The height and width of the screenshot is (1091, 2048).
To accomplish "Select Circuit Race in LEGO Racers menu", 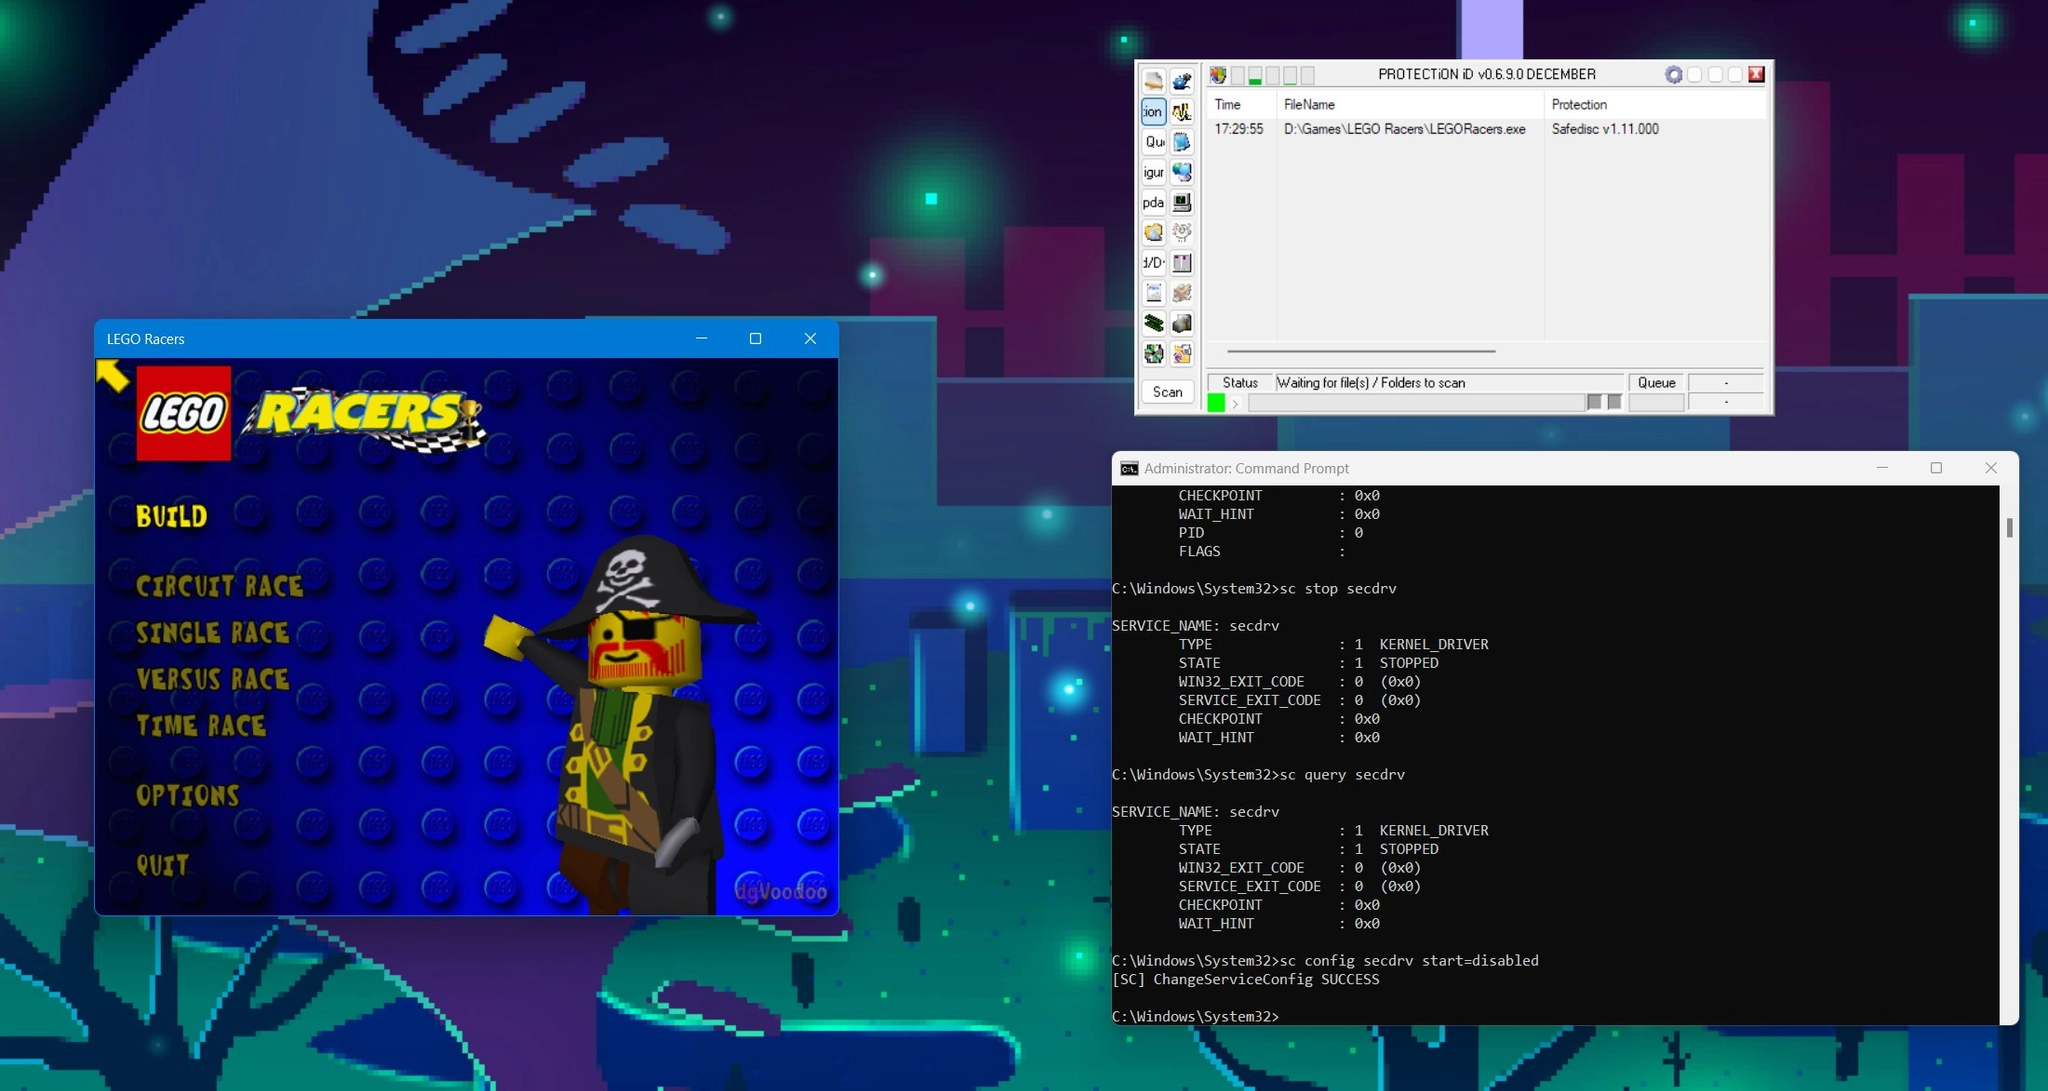I will click(219, 586).
